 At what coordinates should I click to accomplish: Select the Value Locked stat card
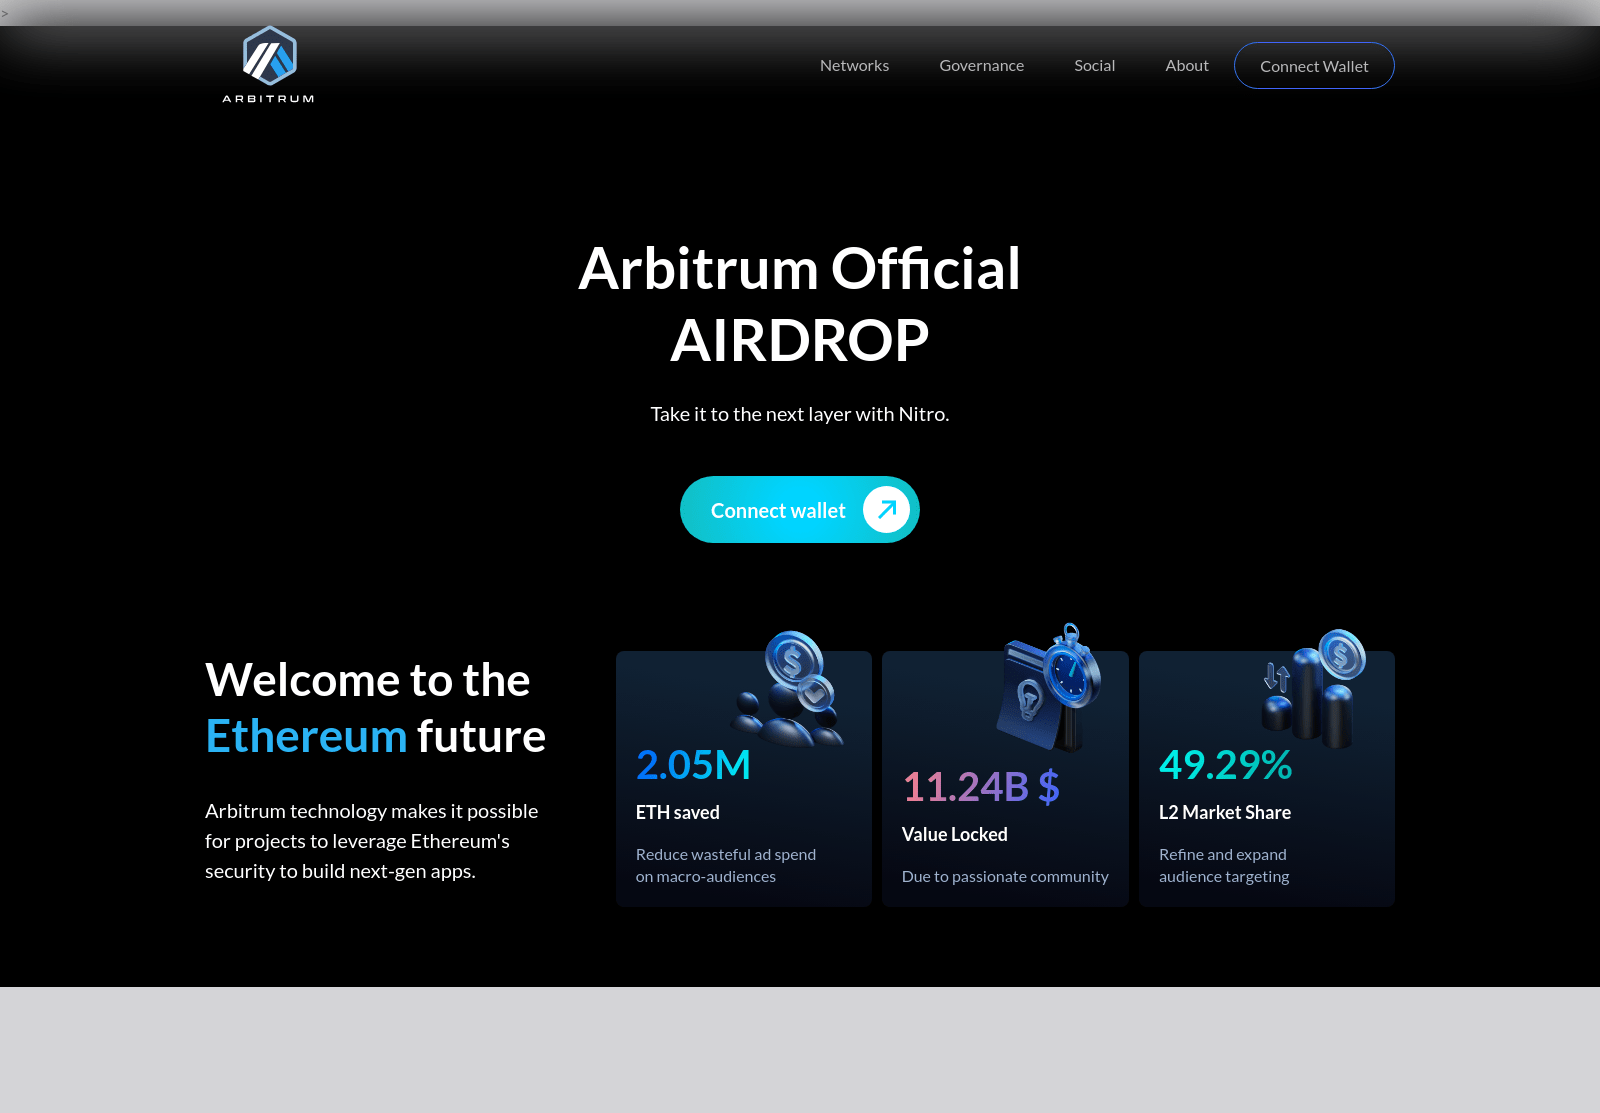coord(1005,779)
